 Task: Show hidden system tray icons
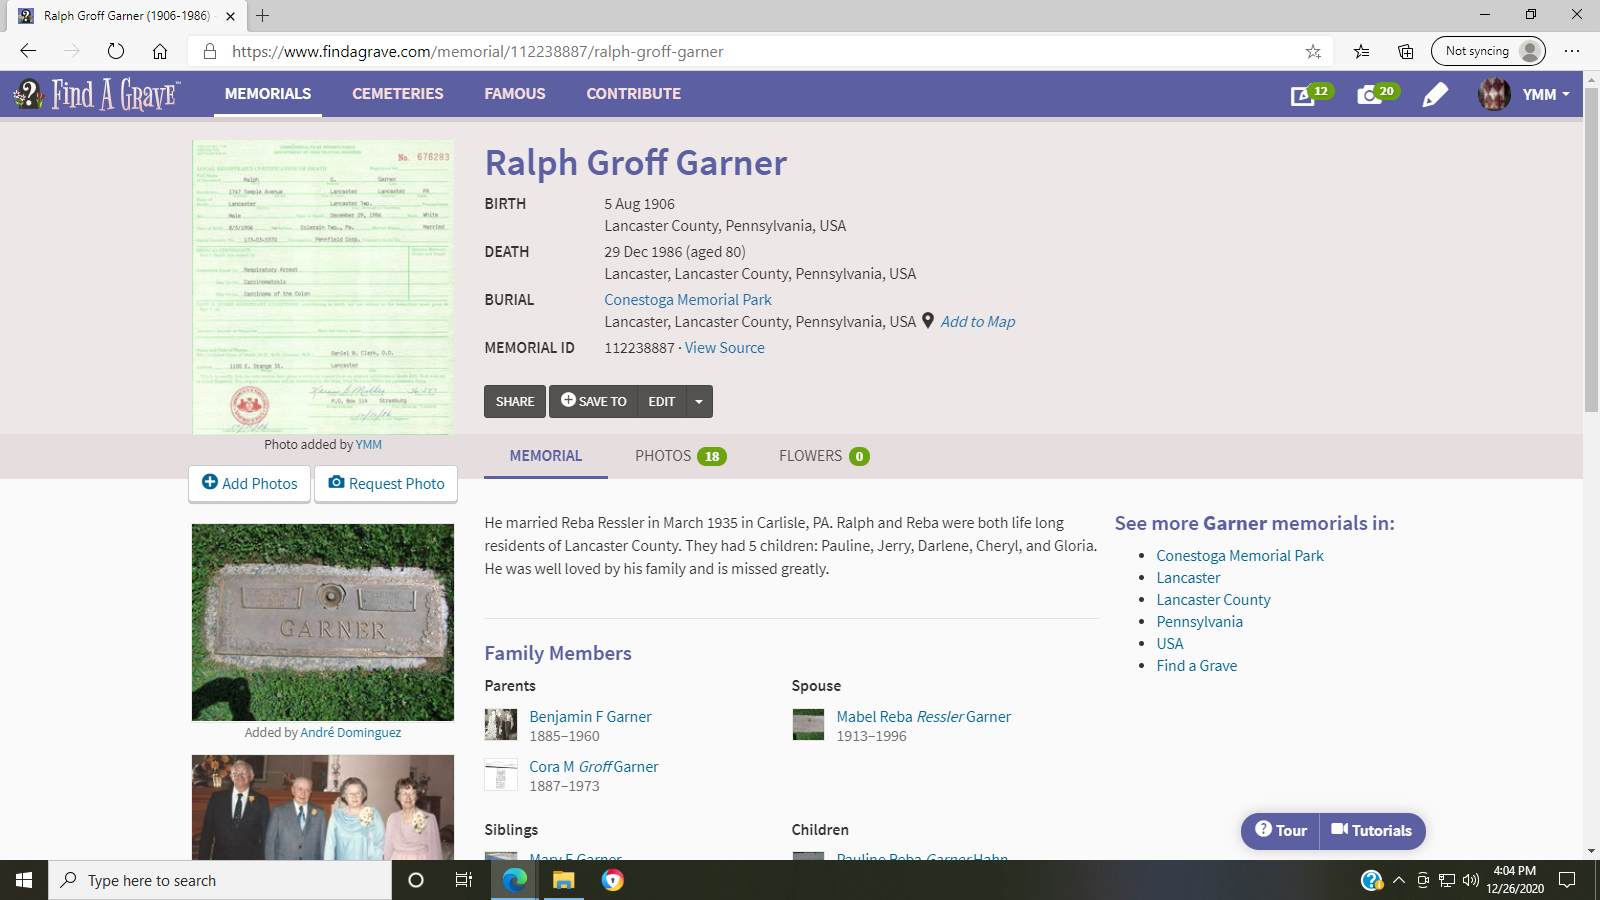pyautogui.click(x=1398, y=880)
